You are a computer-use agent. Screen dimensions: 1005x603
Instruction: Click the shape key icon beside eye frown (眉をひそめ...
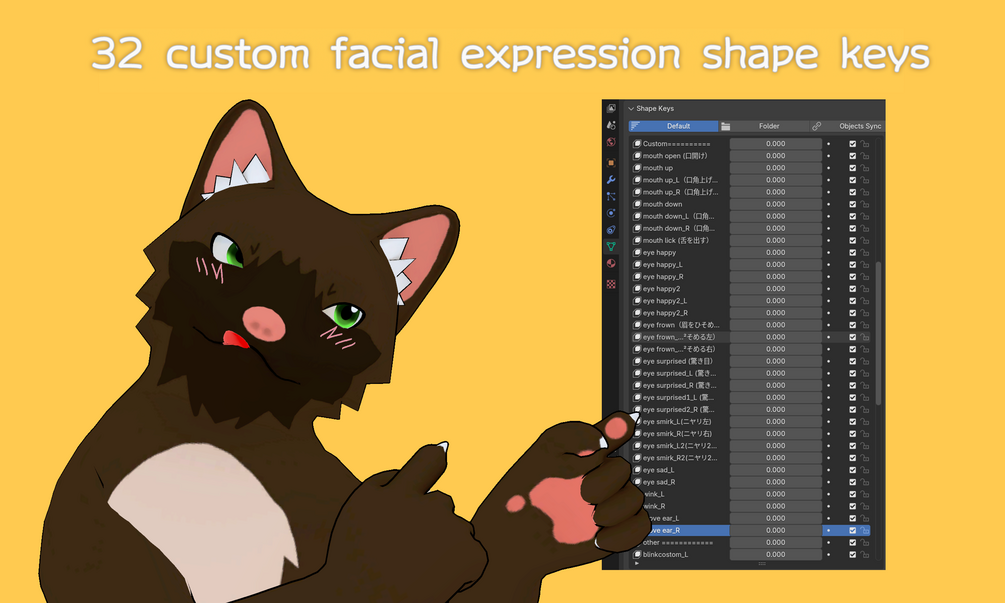pos(637,325)
